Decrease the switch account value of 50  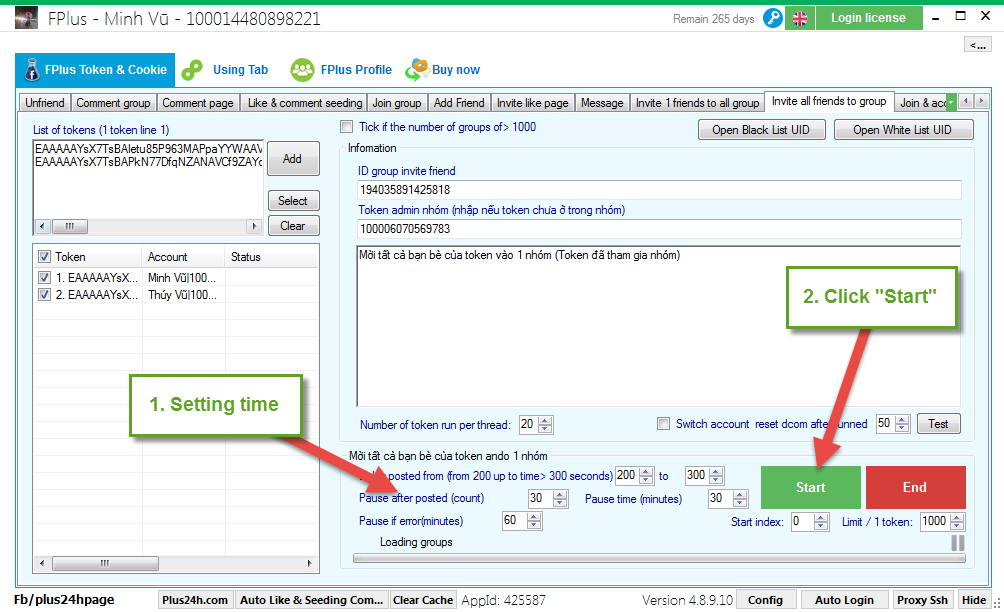point(902,428)
